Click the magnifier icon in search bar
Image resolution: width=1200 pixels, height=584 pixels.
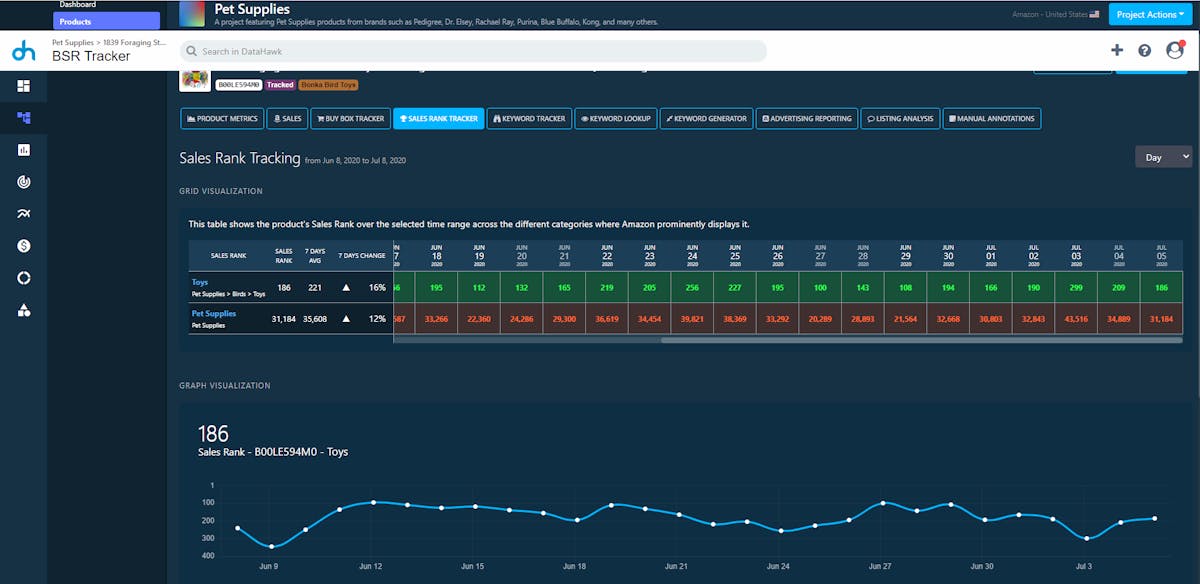[x=191, y=51]
